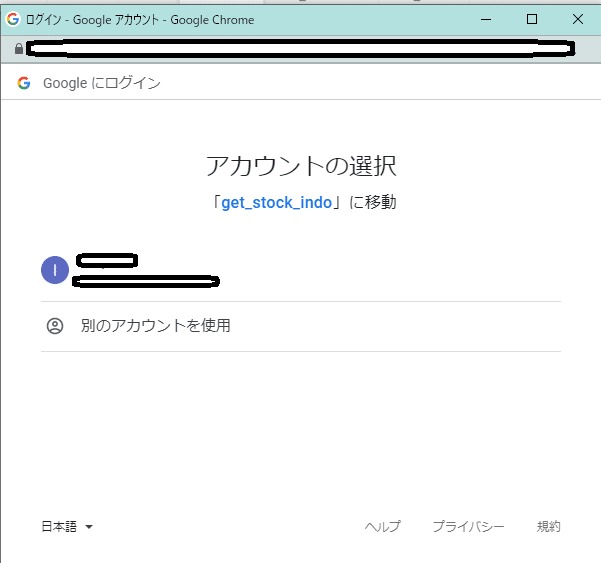The image size is (601, 563).
Task: Click the Google にログイン header text
Action: [102, 83]
